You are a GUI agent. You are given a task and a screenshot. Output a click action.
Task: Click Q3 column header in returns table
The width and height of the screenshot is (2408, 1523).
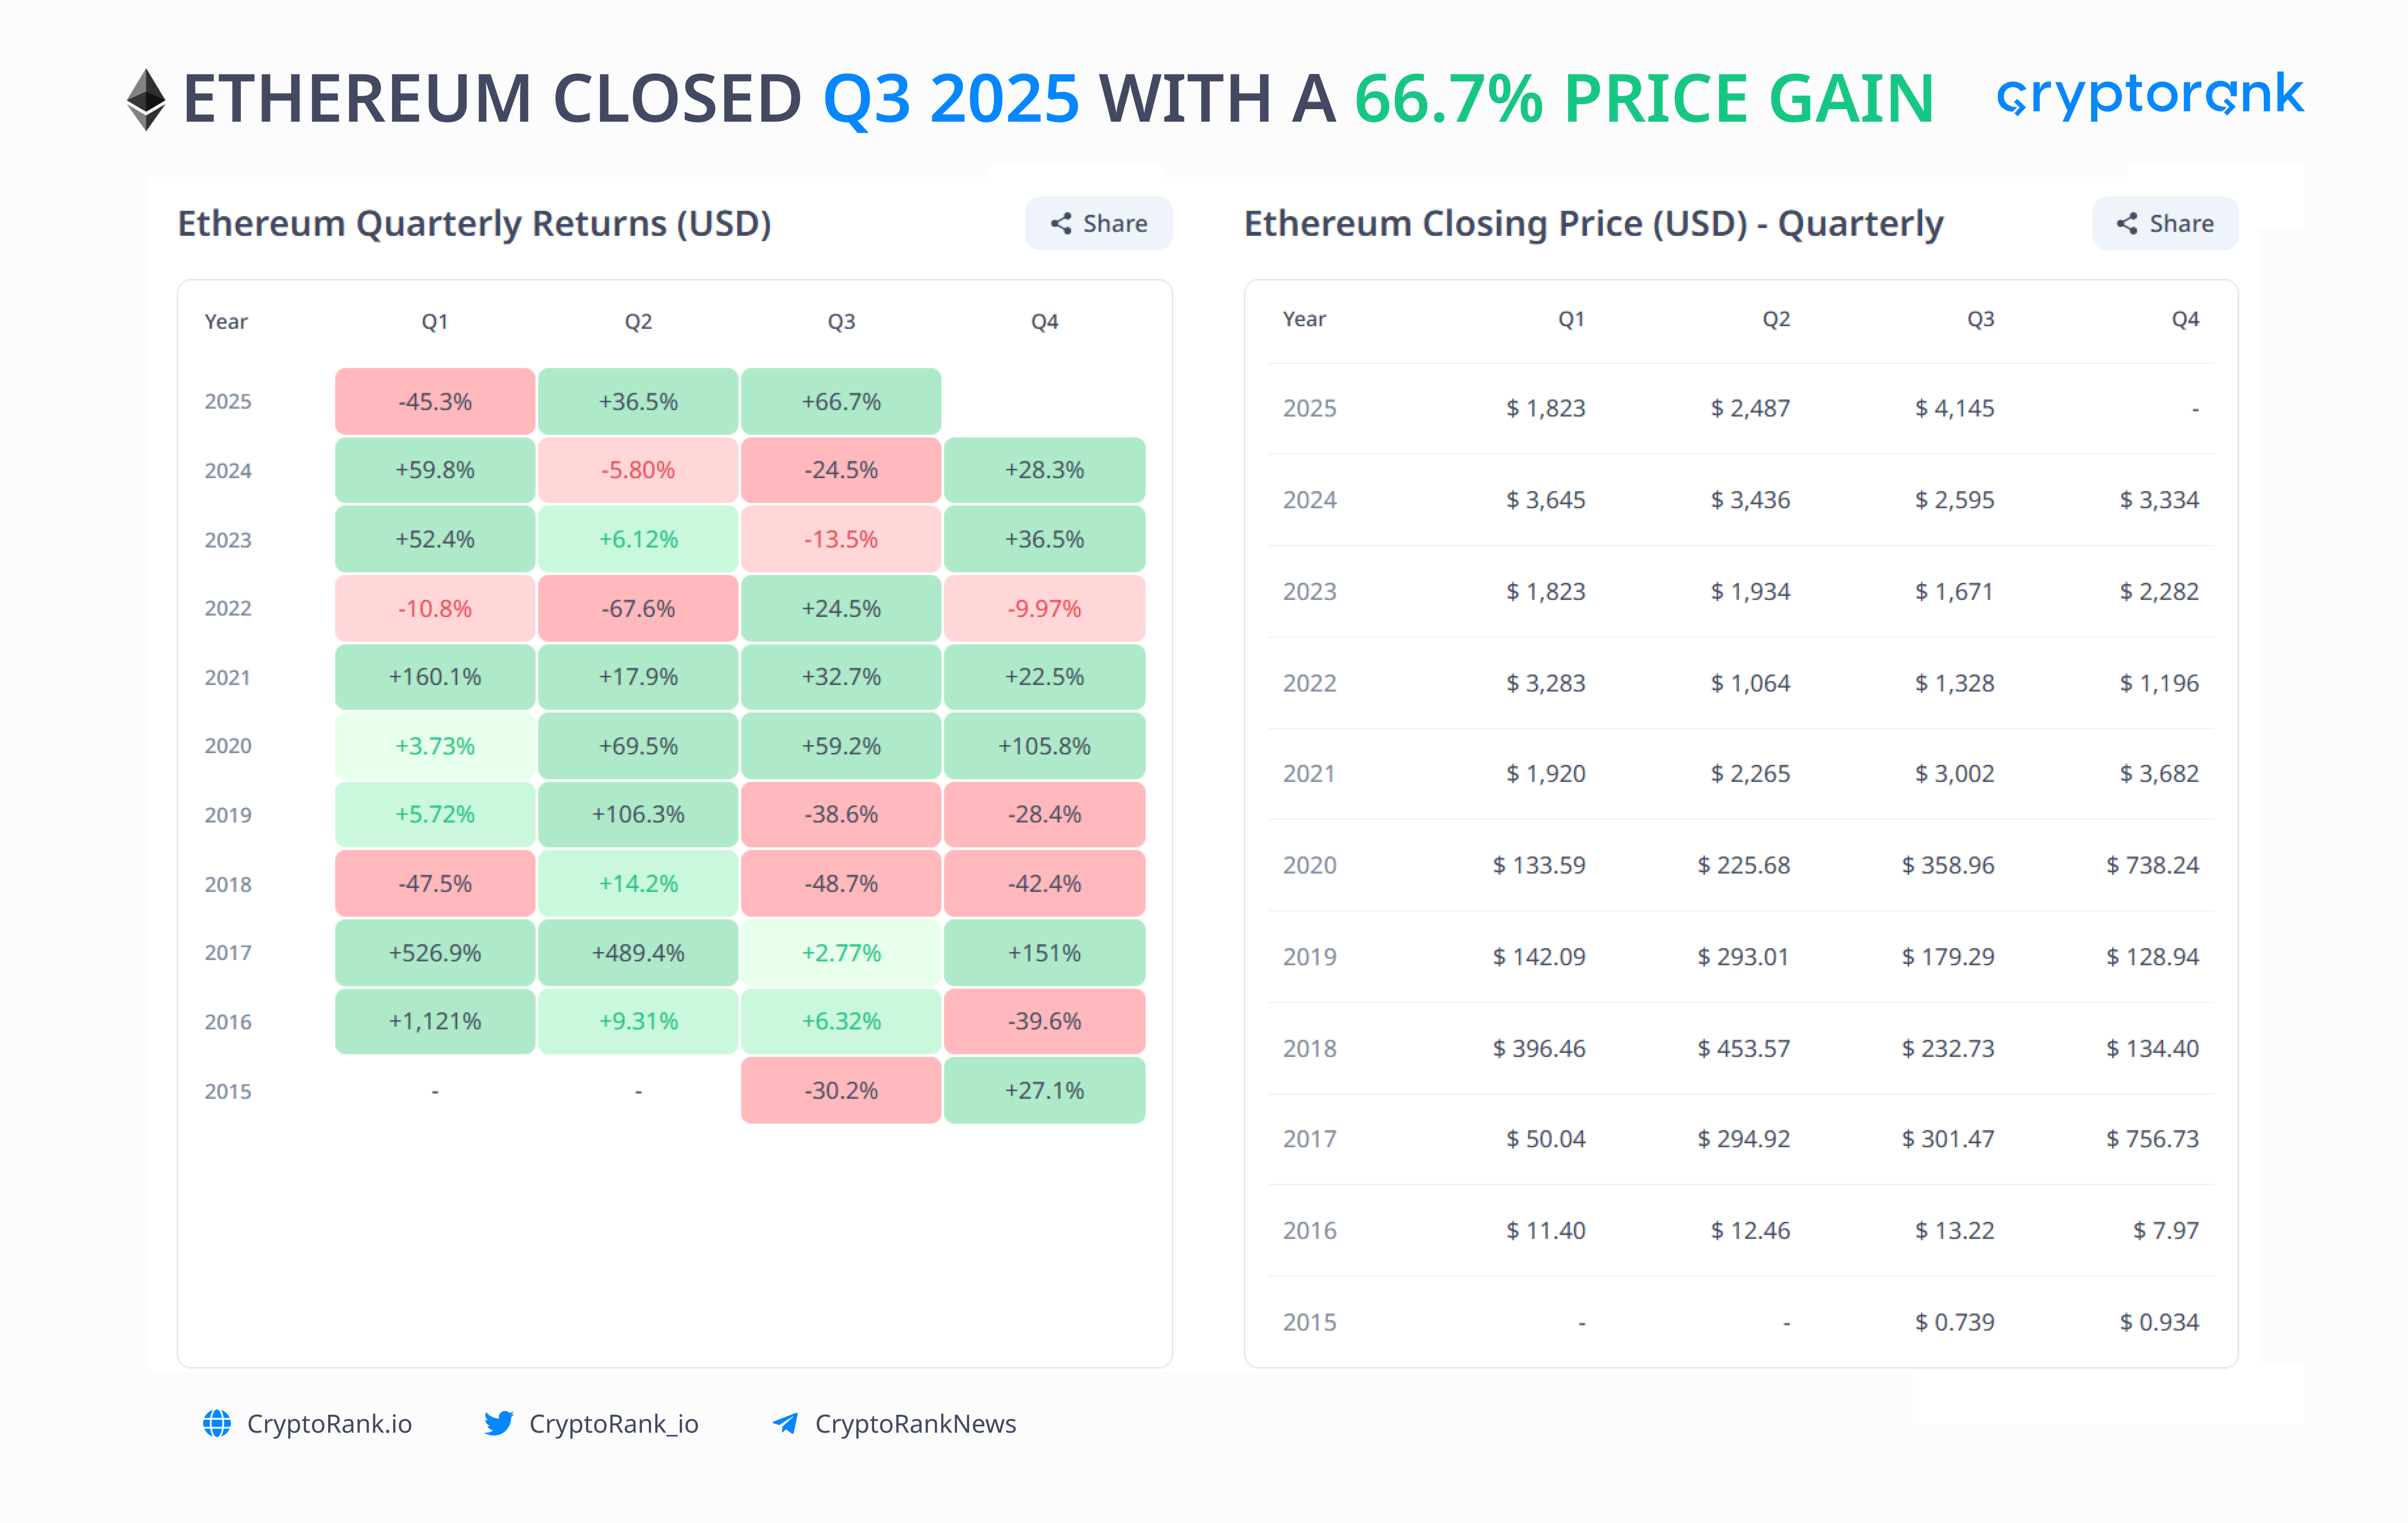[x=841, y=322]
